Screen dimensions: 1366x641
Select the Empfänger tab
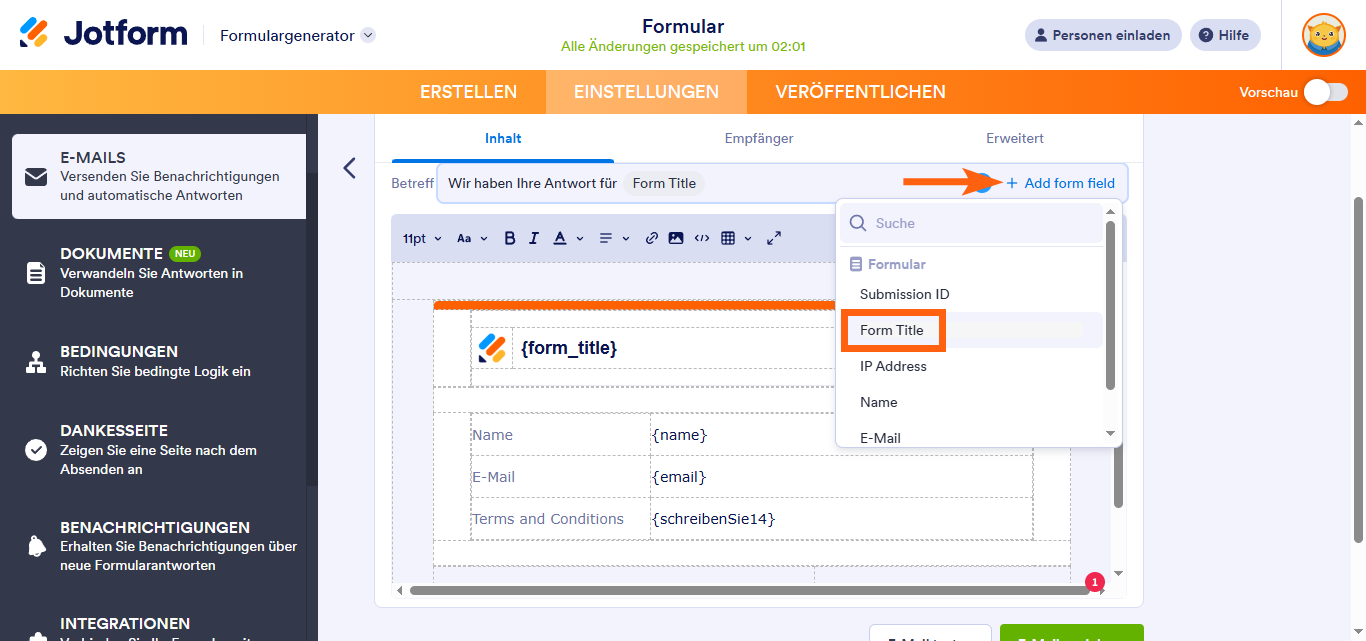pos(759,139)
